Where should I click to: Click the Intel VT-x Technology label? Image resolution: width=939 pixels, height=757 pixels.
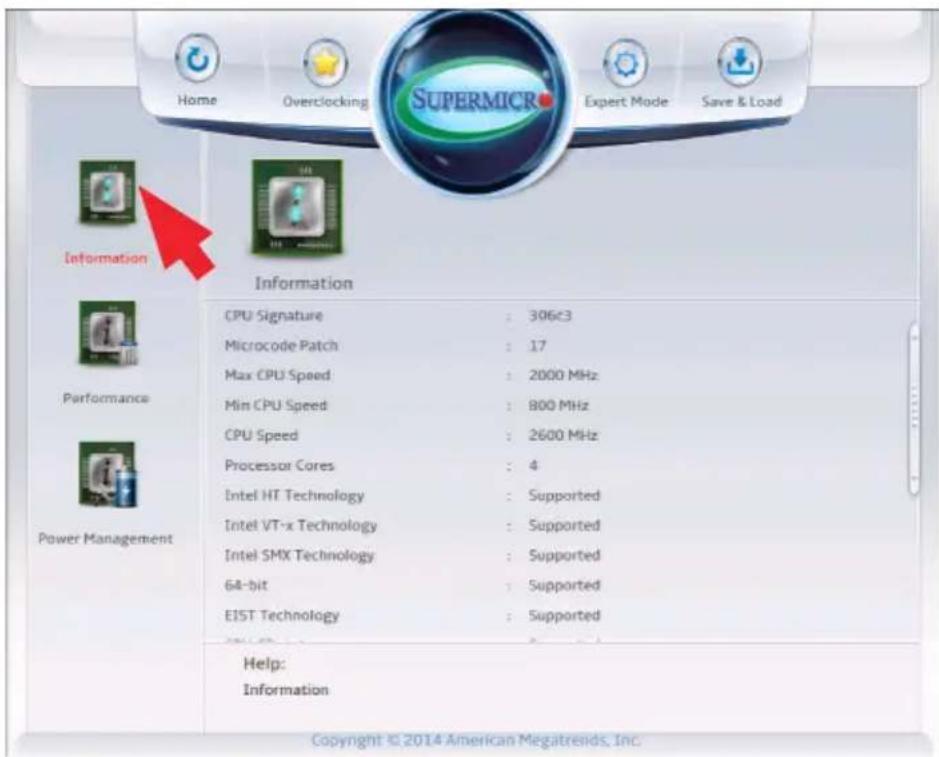[x=301, y=525]
